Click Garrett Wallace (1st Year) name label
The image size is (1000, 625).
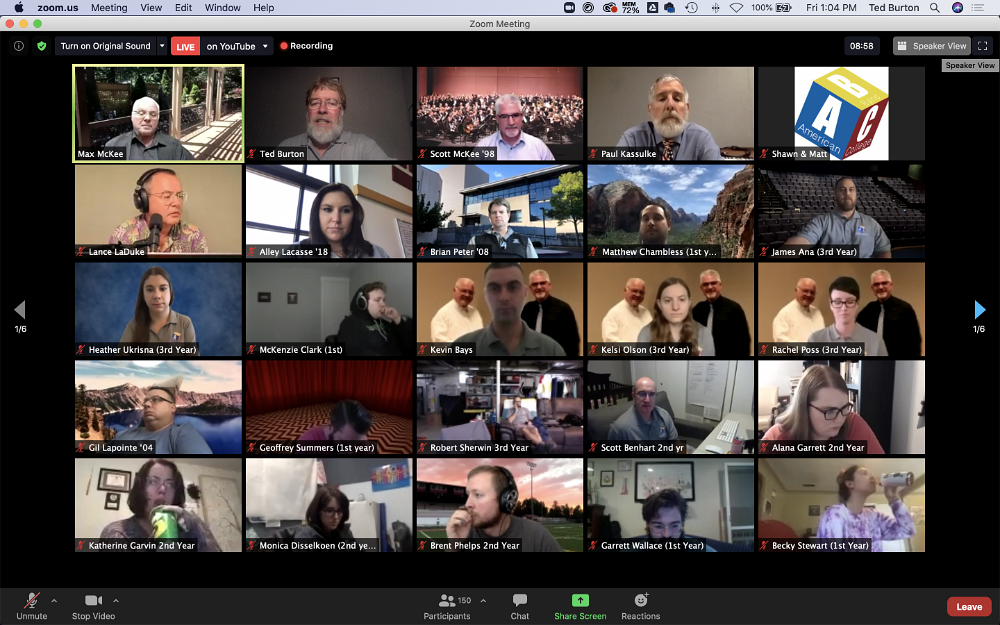click(652, 546)
